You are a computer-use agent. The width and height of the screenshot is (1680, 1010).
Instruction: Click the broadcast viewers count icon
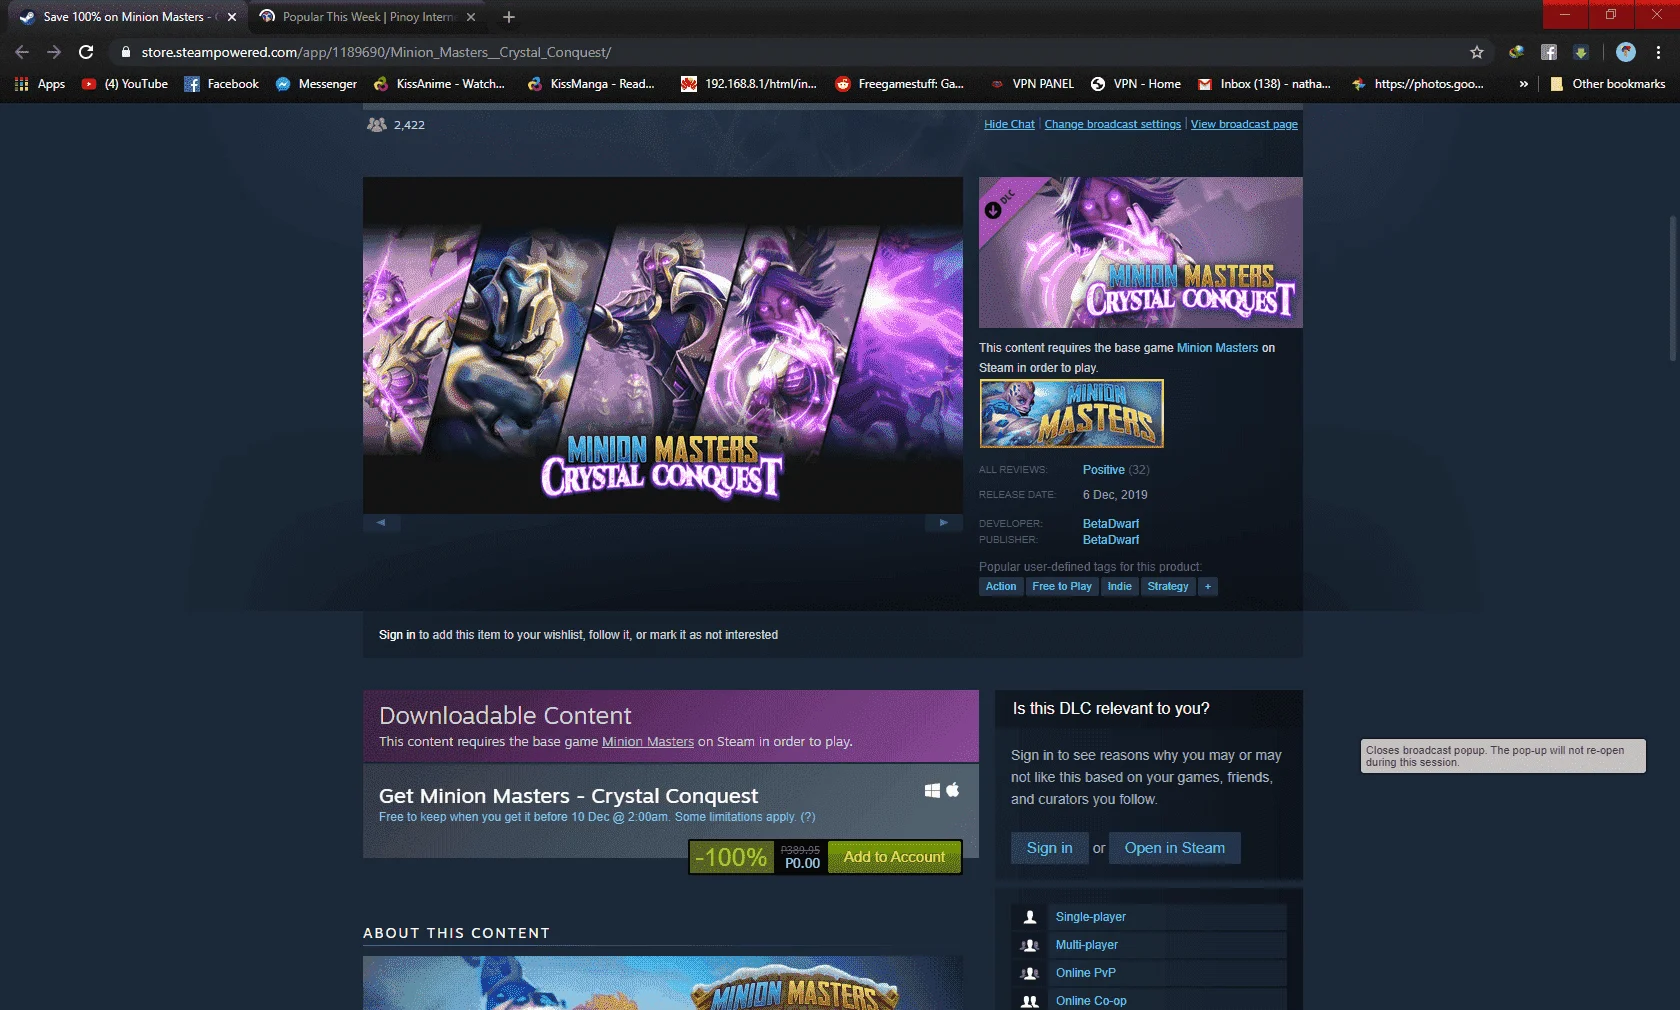[x=377, y=125]
